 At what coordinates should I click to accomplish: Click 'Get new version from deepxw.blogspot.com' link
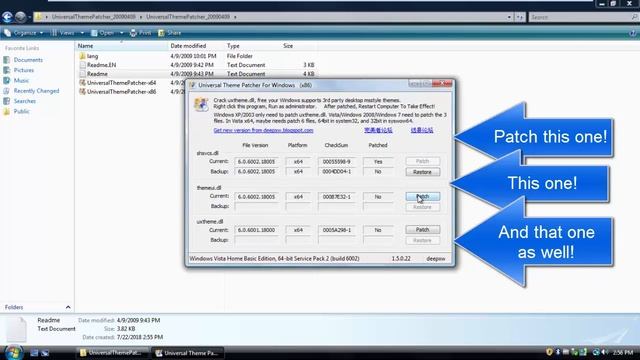(263, 130)
